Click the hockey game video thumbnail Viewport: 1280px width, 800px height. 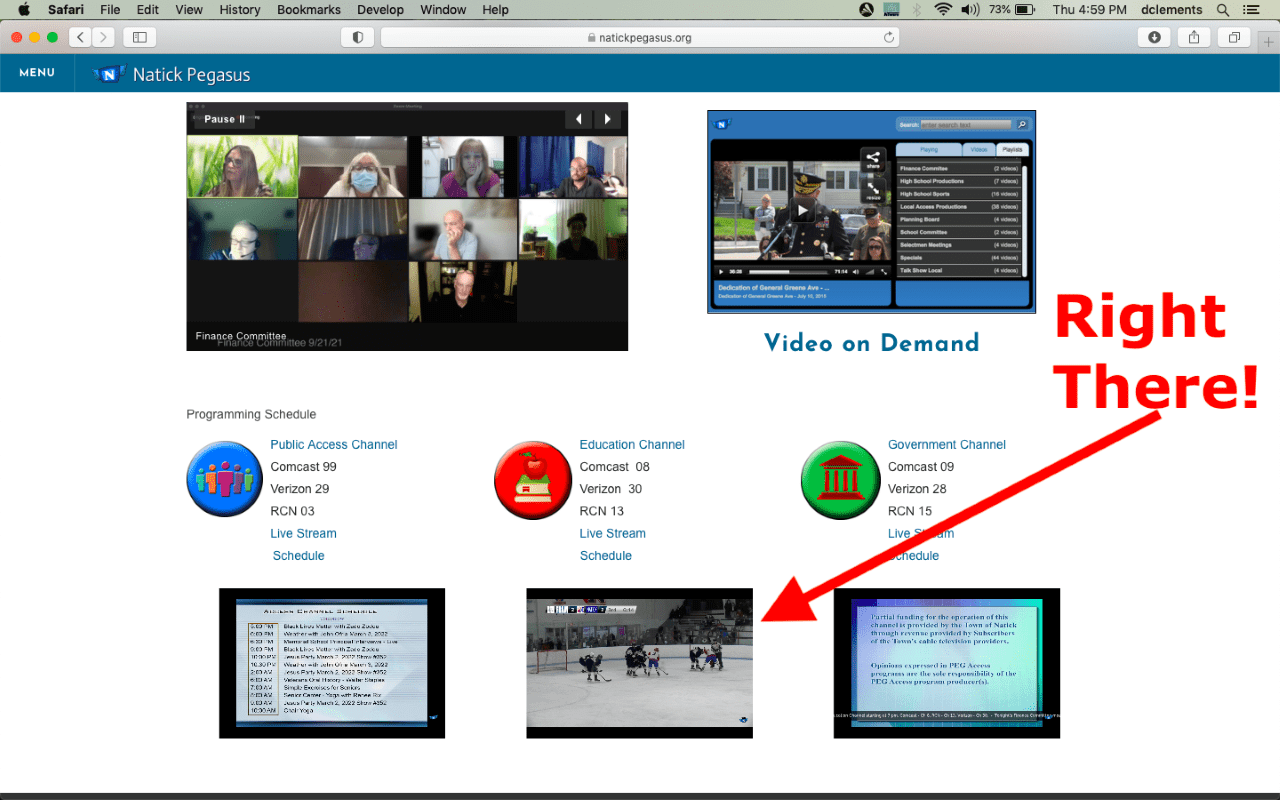640,663
